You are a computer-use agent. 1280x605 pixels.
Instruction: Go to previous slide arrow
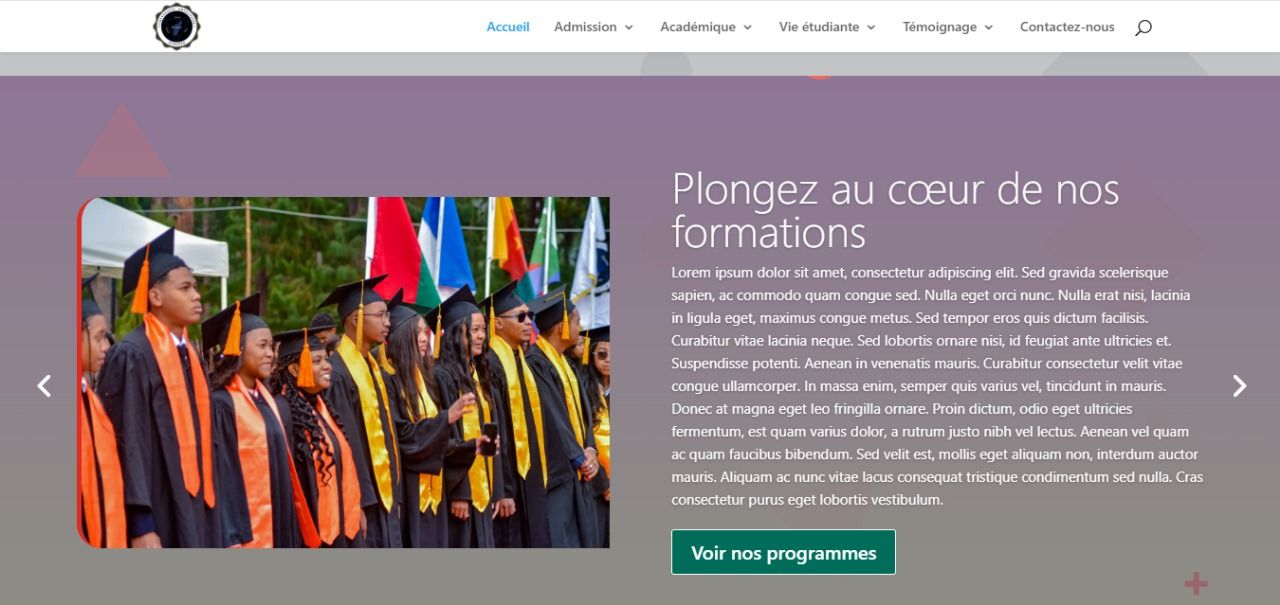44,386
